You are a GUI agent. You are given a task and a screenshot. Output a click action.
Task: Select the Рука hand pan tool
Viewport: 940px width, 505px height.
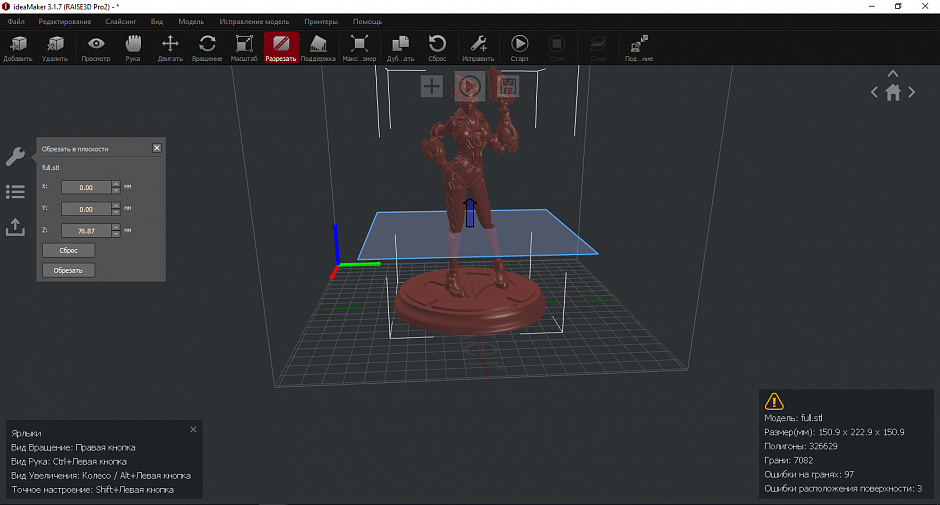tap(133, 48)
